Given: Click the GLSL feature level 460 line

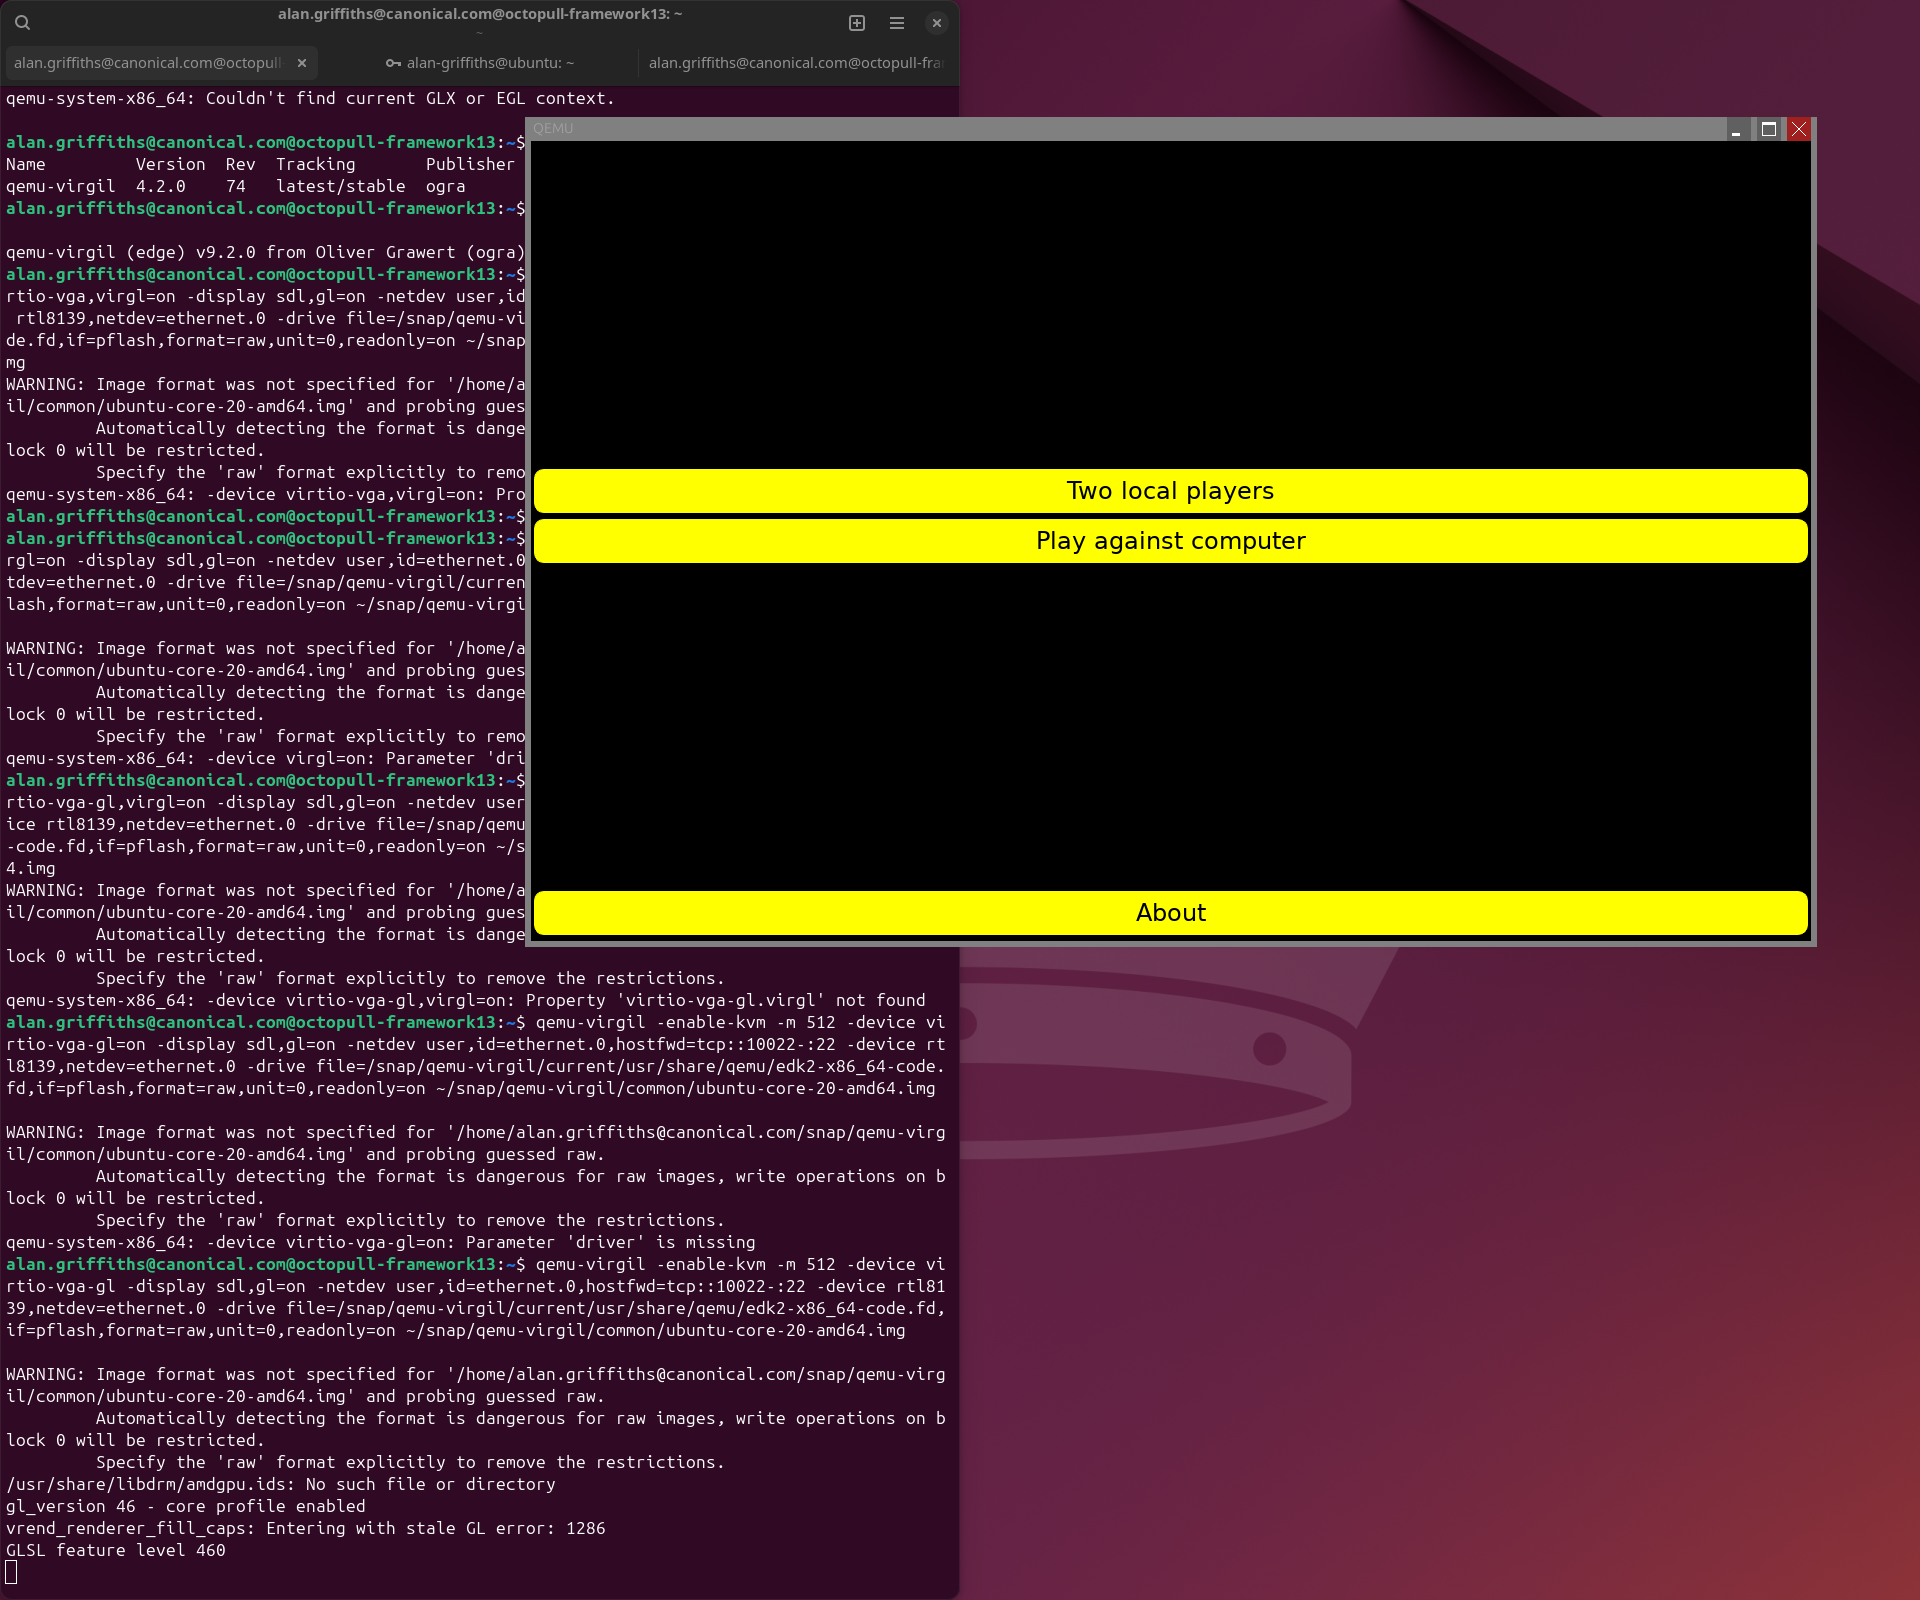Looking at the screenshot, I should click(116, 1551).
